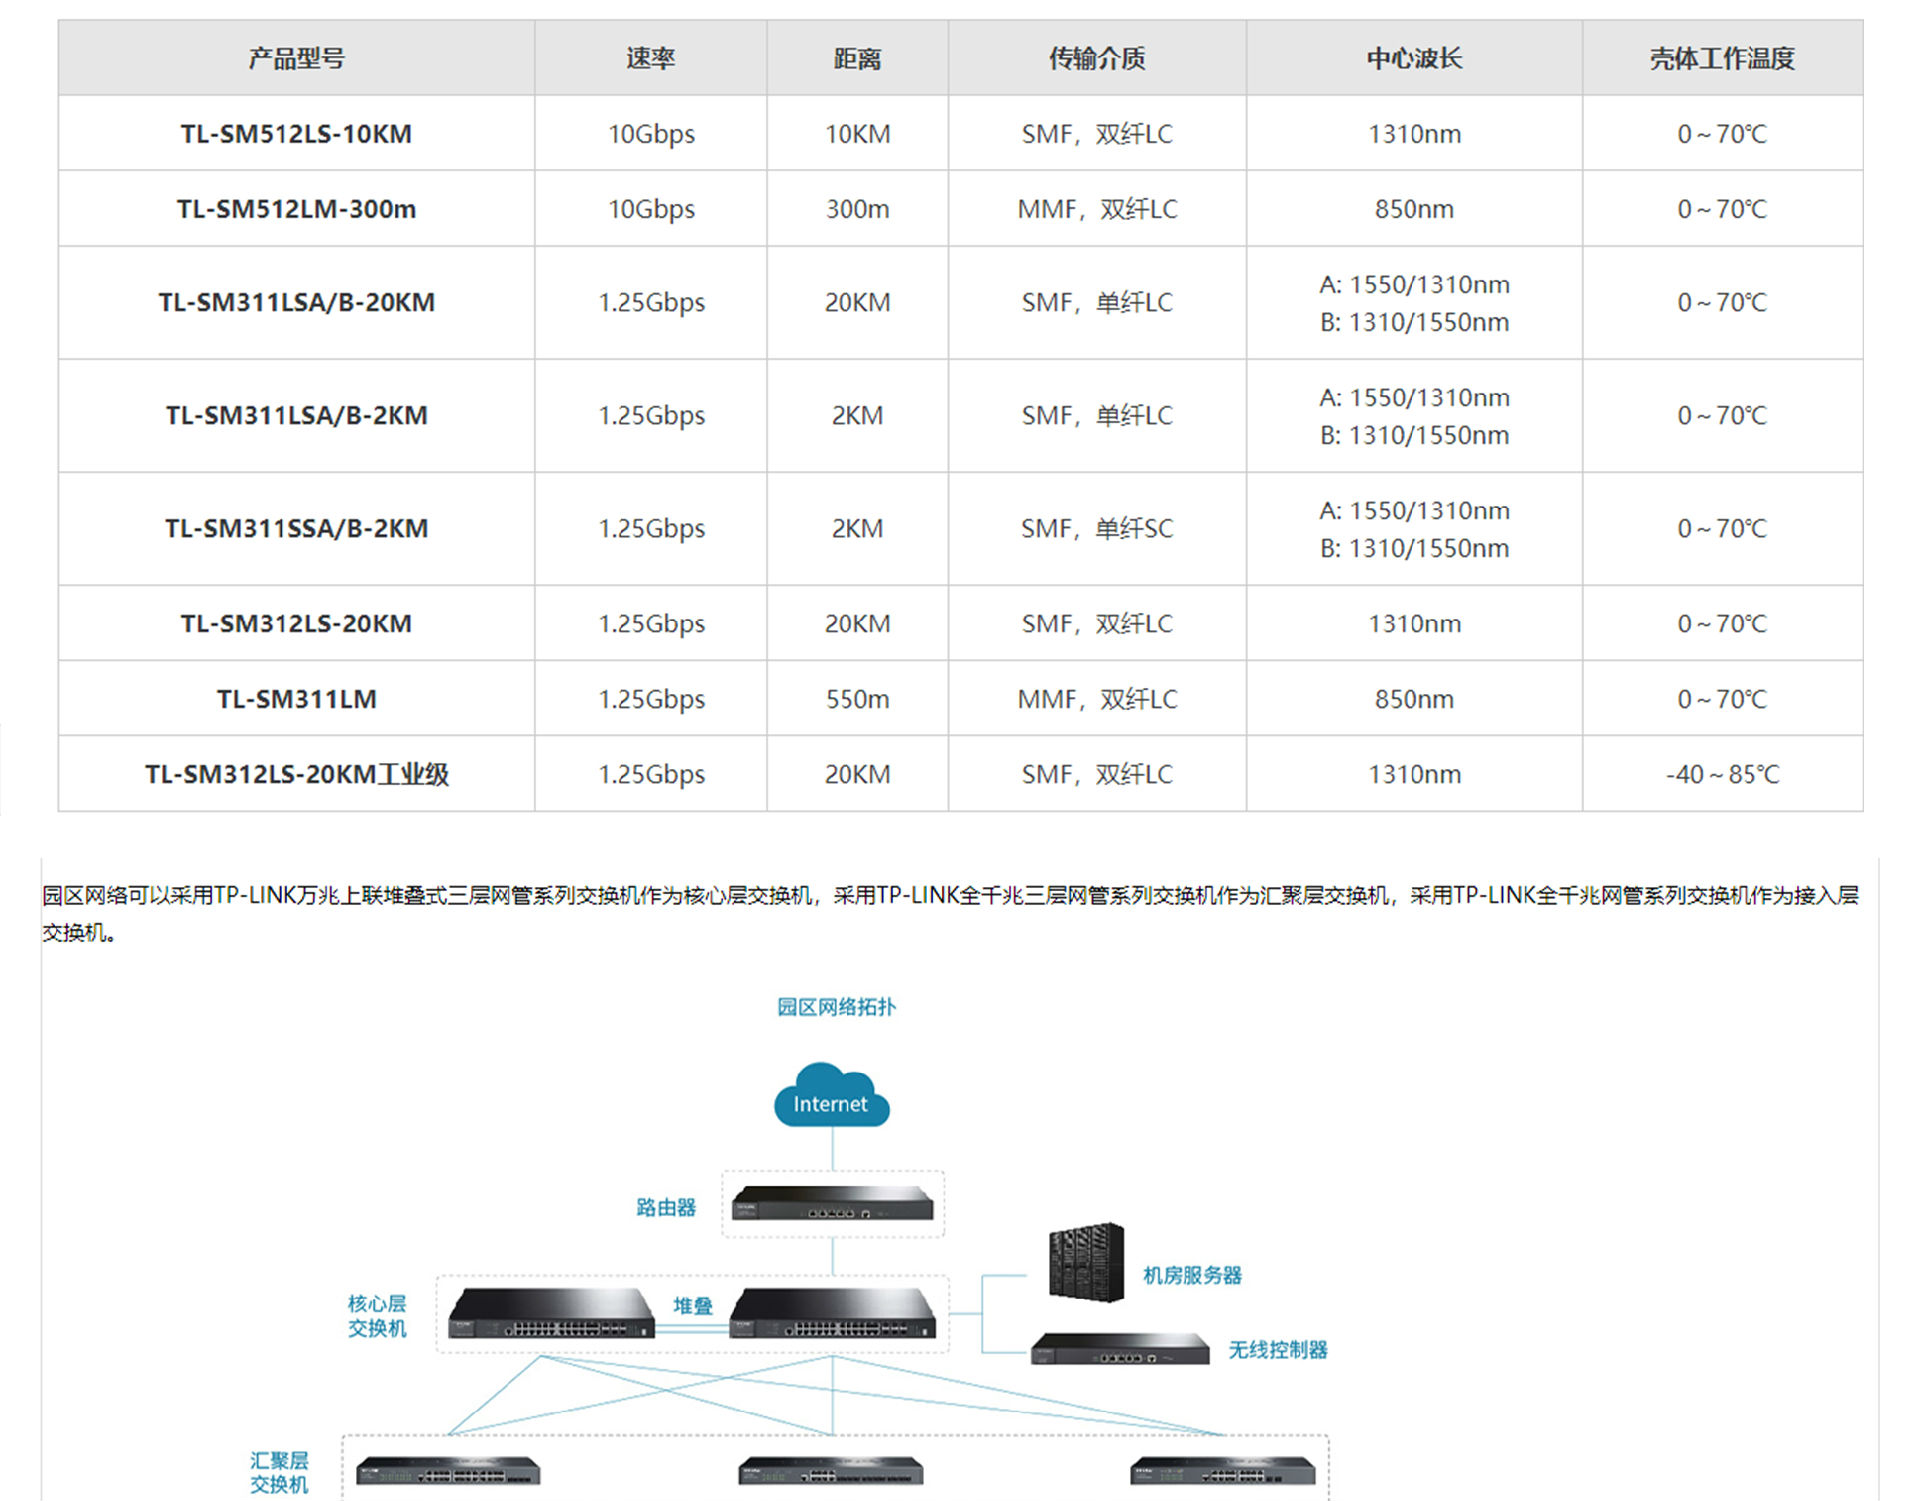Click 1.25Gbps in the TL-SM311LM row
Image resolution: width=1920 pixels, height=1501 pixels.
[x=651, y=698]
